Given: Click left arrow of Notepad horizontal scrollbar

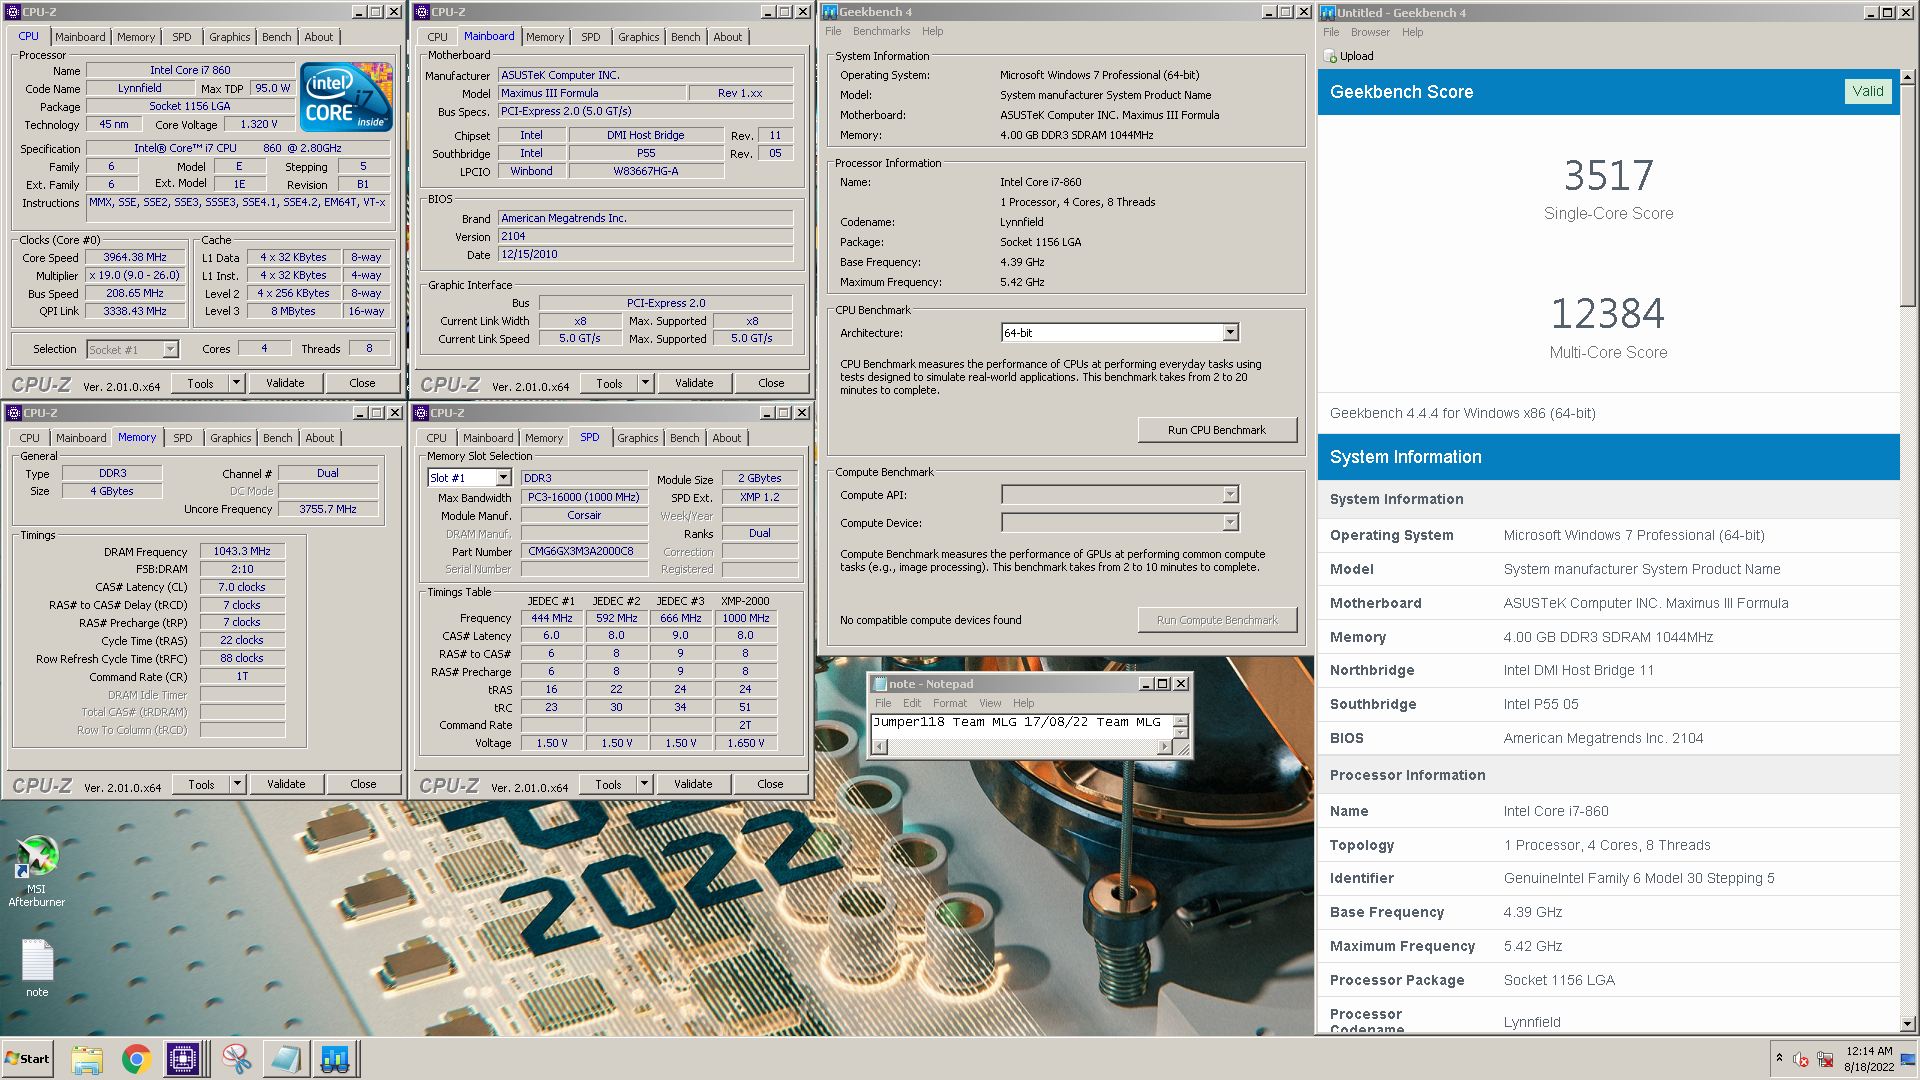Looking at the screenshot, I should pos(880,747).
